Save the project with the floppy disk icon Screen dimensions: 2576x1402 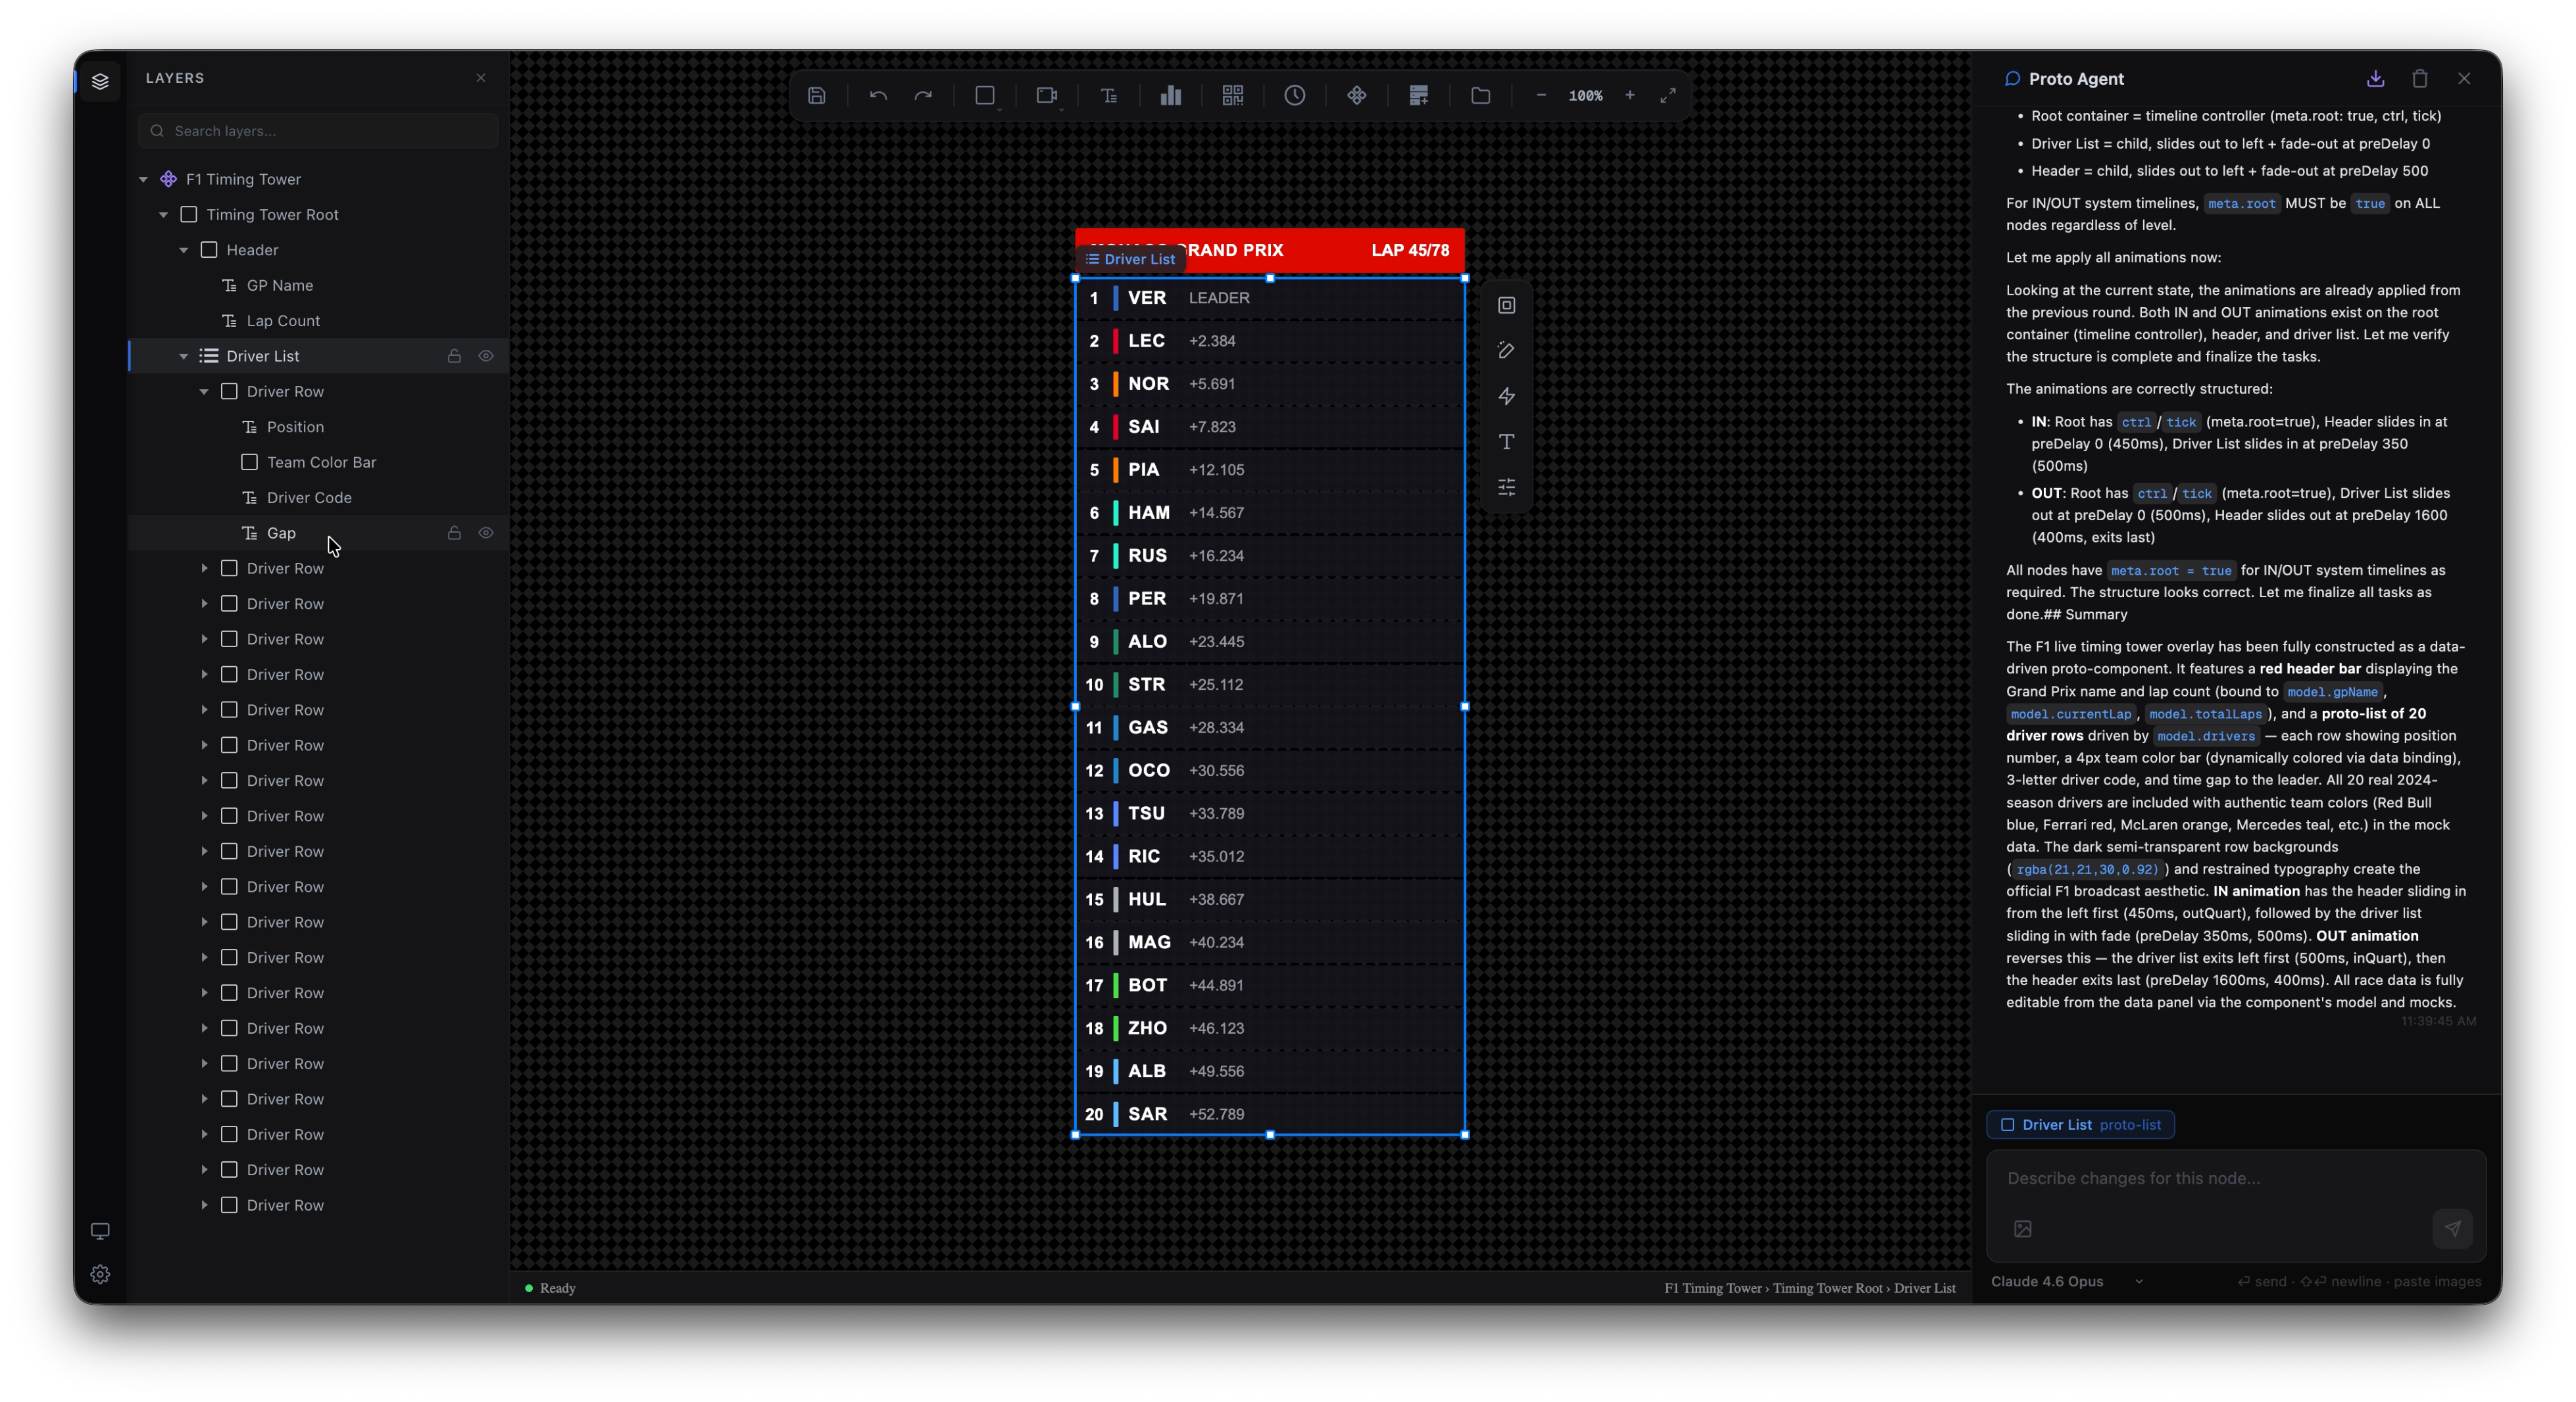click(817, 96)
